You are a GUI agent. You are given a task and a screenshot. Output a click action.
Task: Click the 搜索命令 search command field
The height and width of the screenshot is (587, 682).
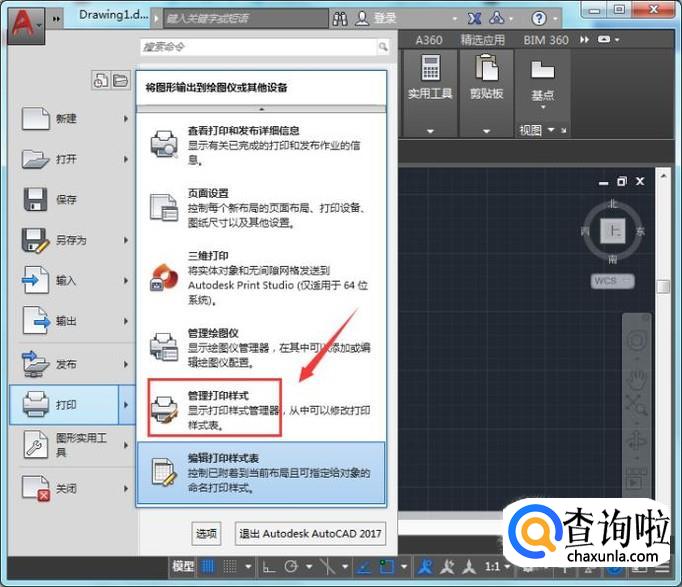[x=258, y=47]
